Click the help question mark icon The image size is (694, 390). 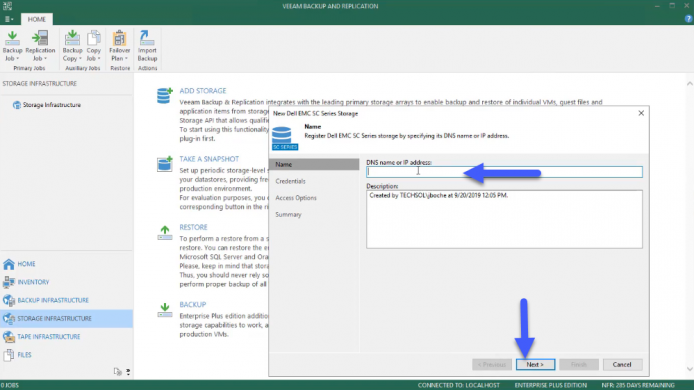[x=688, y=19]
